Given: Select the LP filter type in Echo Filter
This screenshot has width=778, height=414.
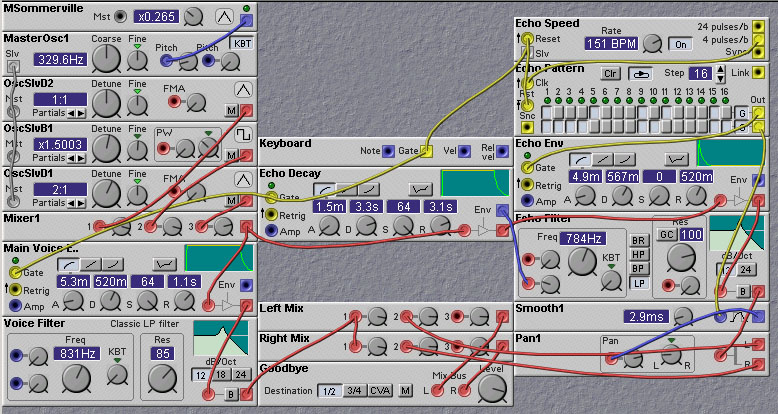Looking at the screenshot, I should pyautogui.click(x=640, y=283).
